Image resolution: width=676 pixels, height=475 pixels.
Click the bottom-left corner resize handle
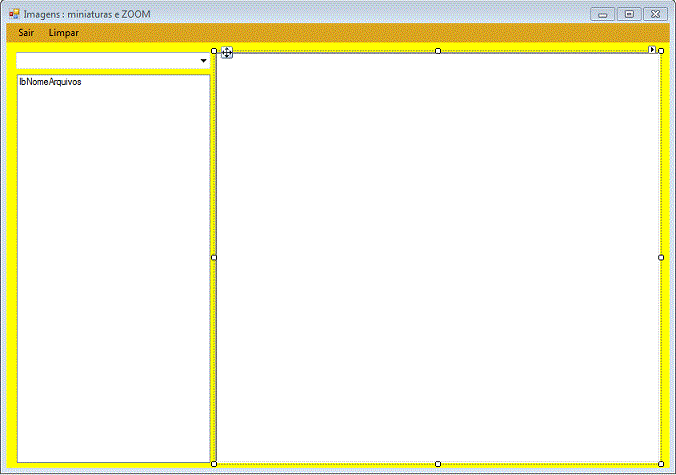(x=214, y=464)
